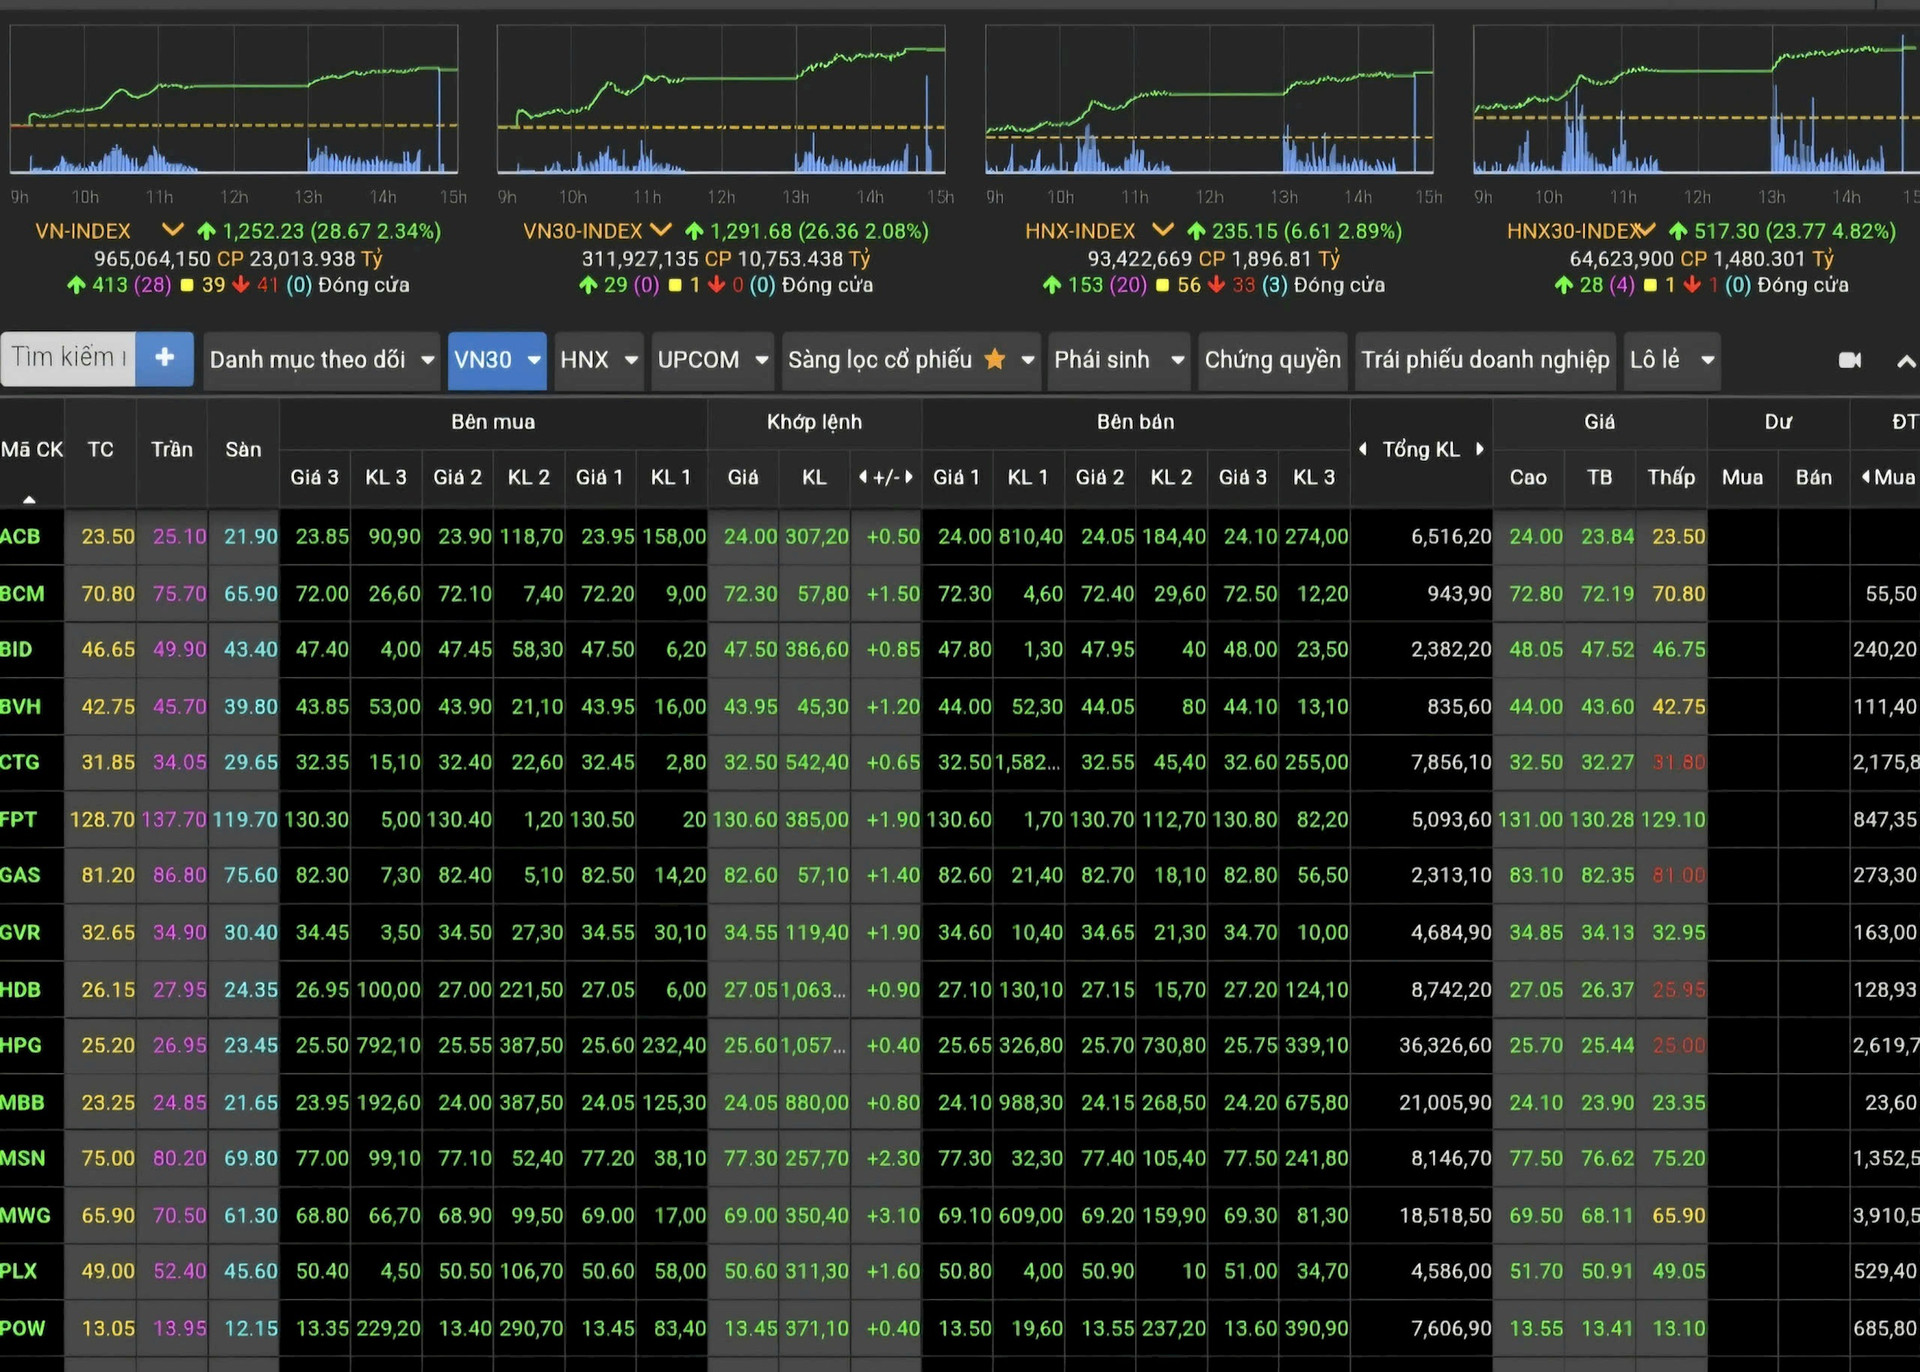Click HPG total volume 36,326,60
The height and width of the screenshot is (1372, 1920).
[1445, 1046]
